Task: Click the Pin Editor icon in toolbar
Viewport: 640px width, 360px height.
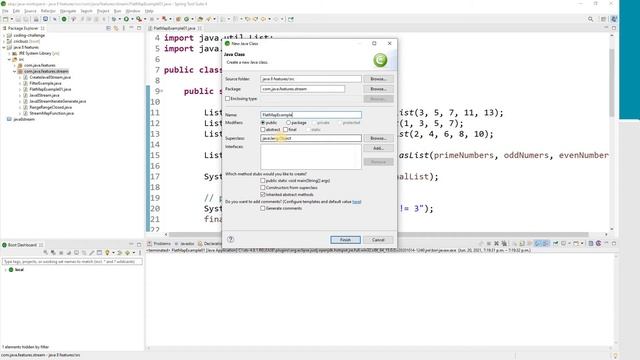Action: pos(291,19)
